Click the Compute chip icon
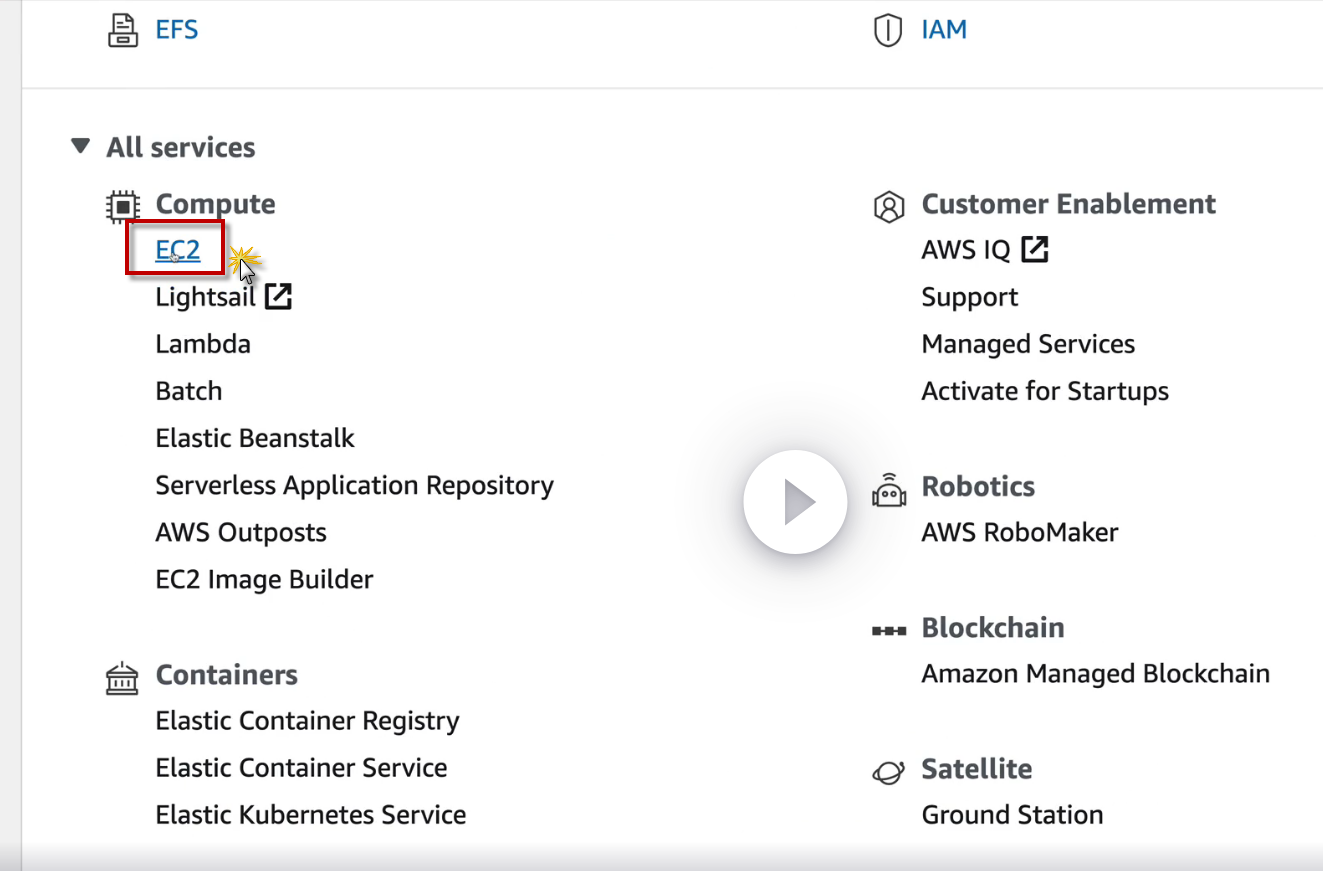 122,206
